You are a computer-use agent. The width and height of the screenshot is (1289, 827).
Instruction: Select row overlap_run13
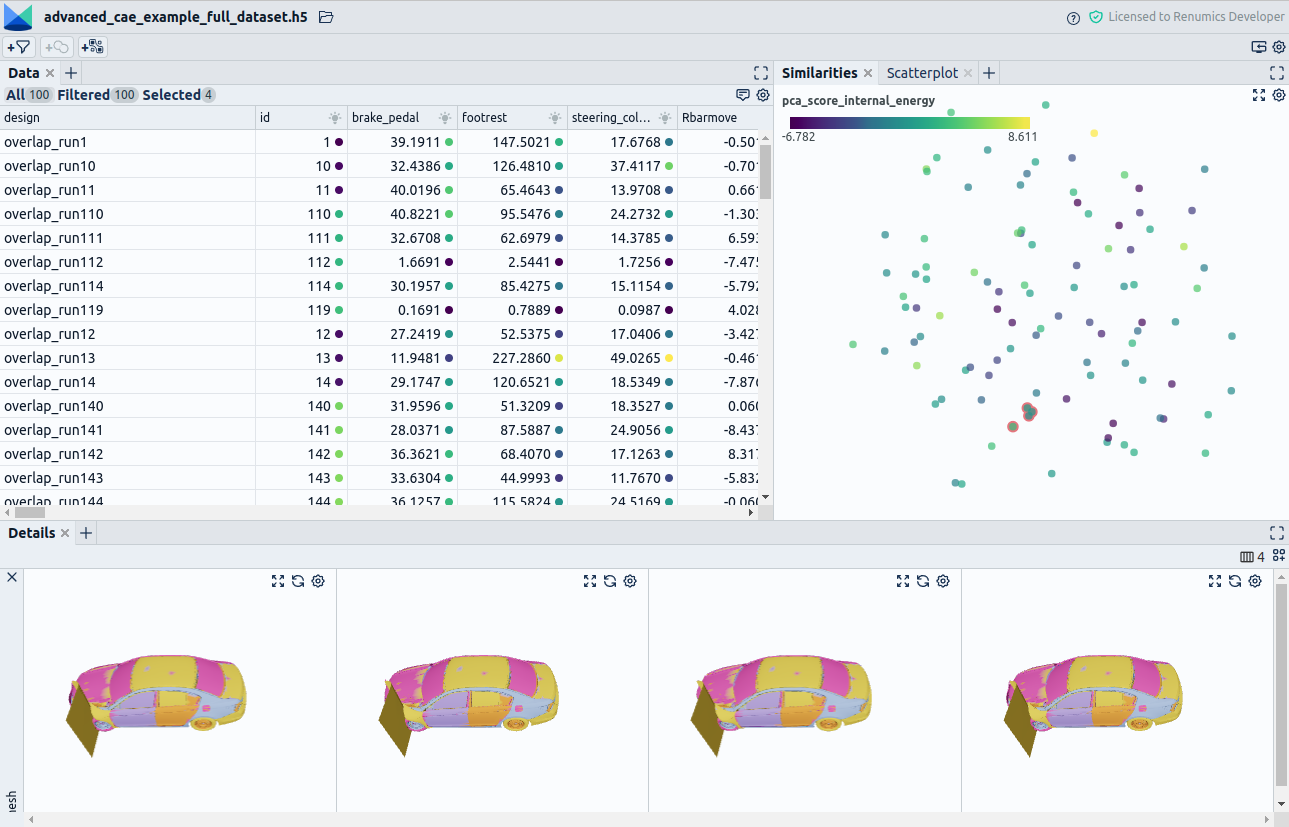coord(380,358)
